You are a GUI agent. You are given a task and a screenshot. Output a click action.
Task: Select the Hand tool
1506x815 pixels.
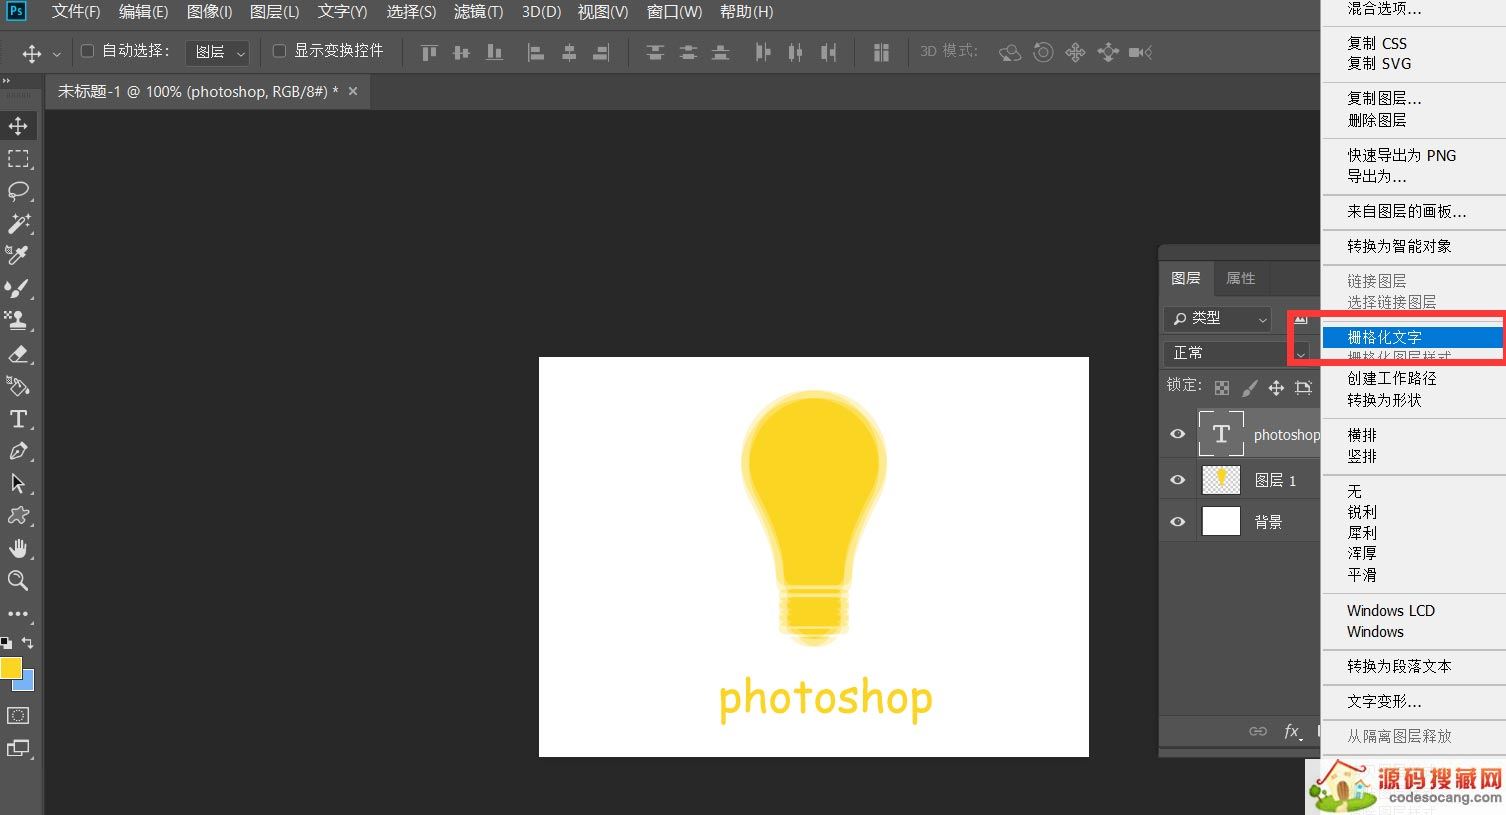click(18, 548)
